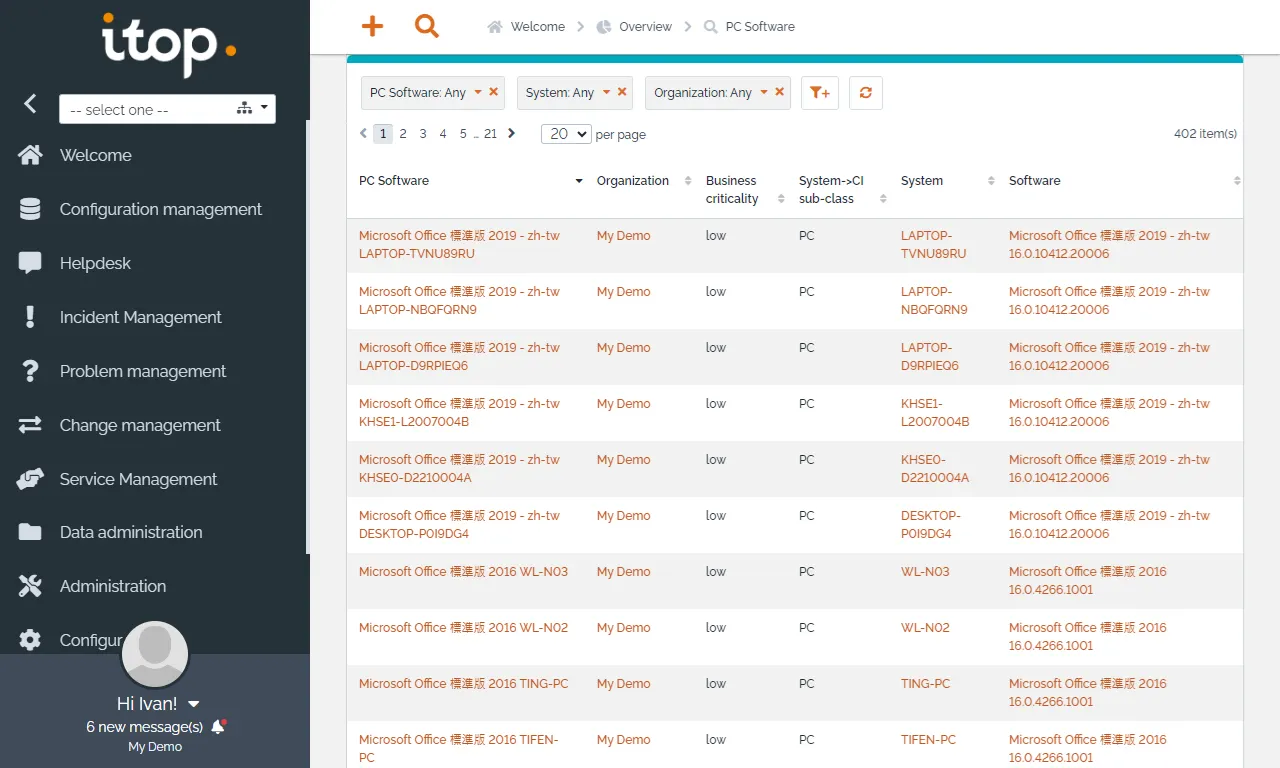1280x768 pixels.
Task: Open PC Software entry Microsoft Office 2016 TIFEN-PC
Action: pyautogui.click(x=459, y=749)
